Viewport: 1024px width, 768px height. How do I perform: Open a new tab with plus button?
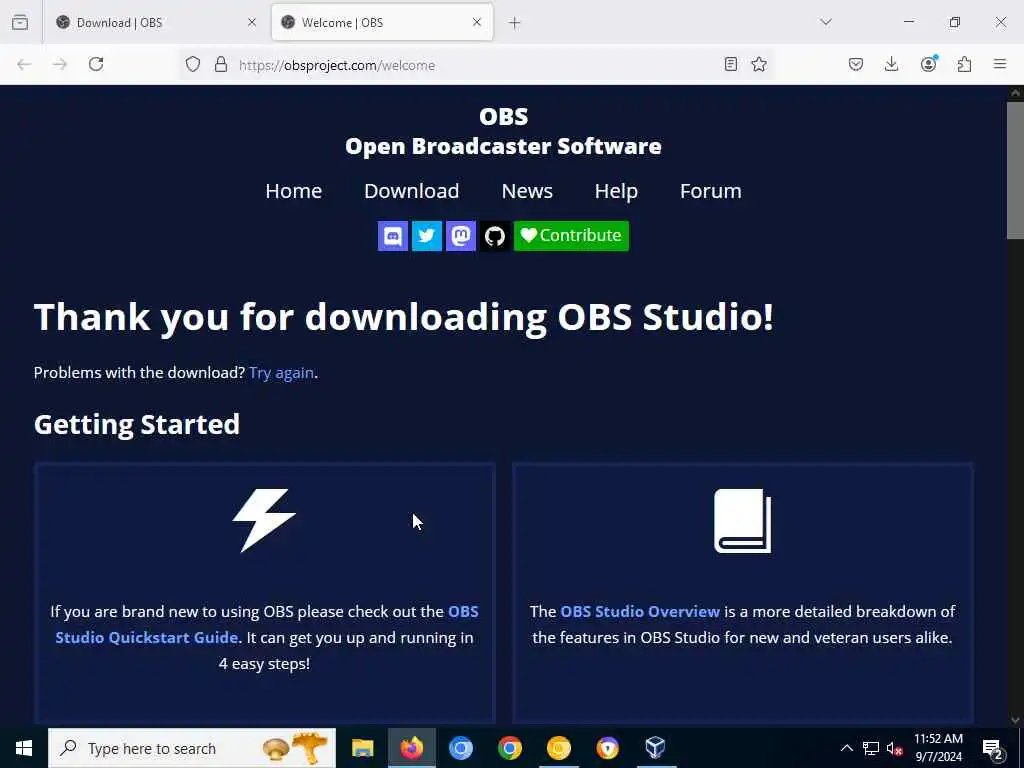click(x=515, y=23)
